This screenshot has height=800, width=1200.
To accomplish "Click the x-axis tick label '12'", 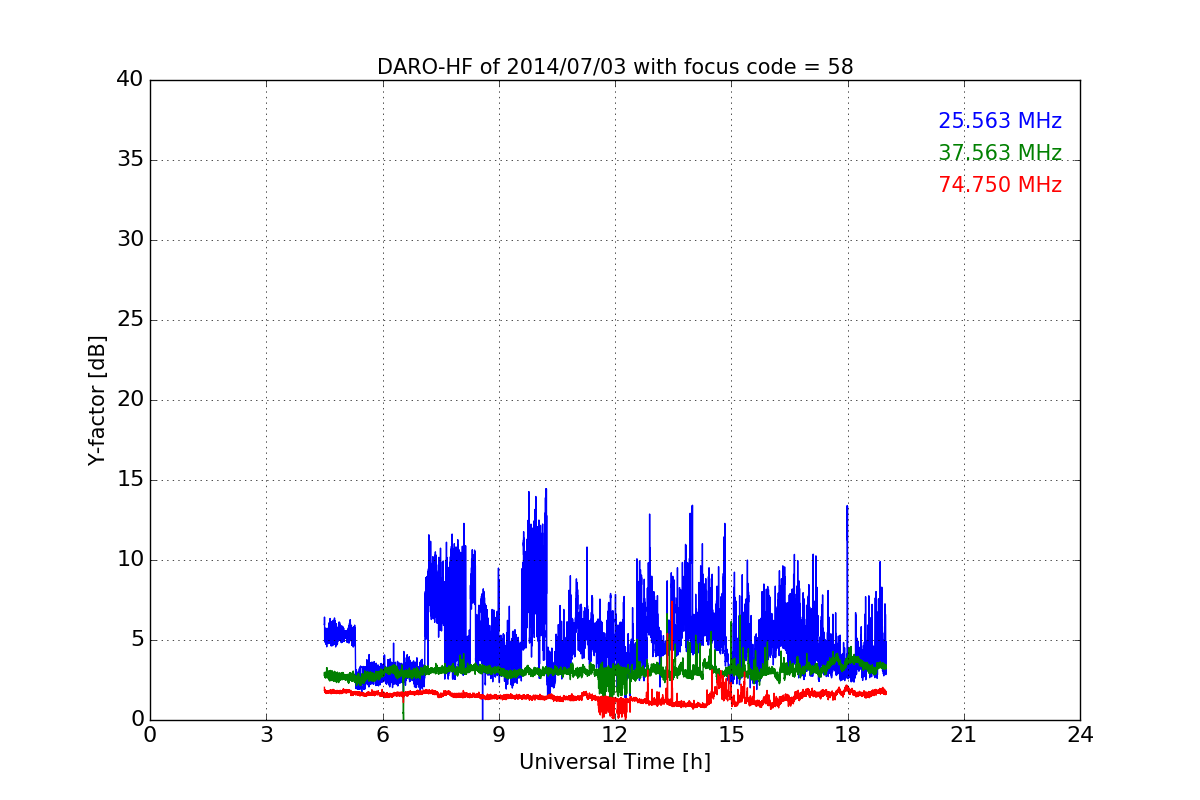I will click(615, 735).
